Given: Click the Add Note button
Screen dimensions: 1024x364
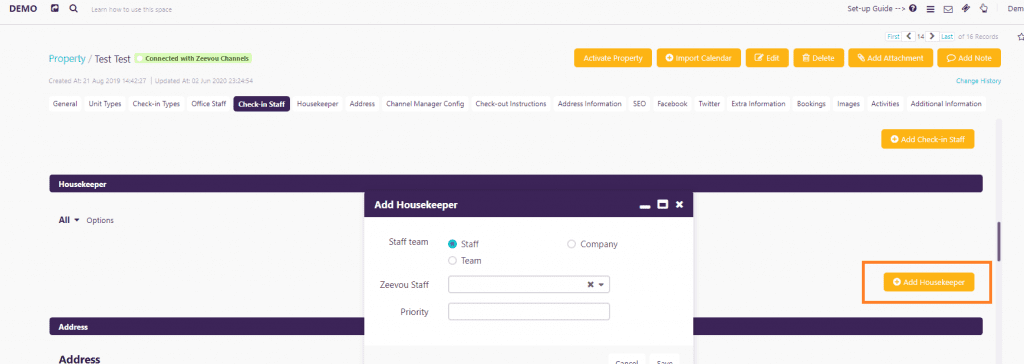Looking at the screenshot, I should (968, 58).
